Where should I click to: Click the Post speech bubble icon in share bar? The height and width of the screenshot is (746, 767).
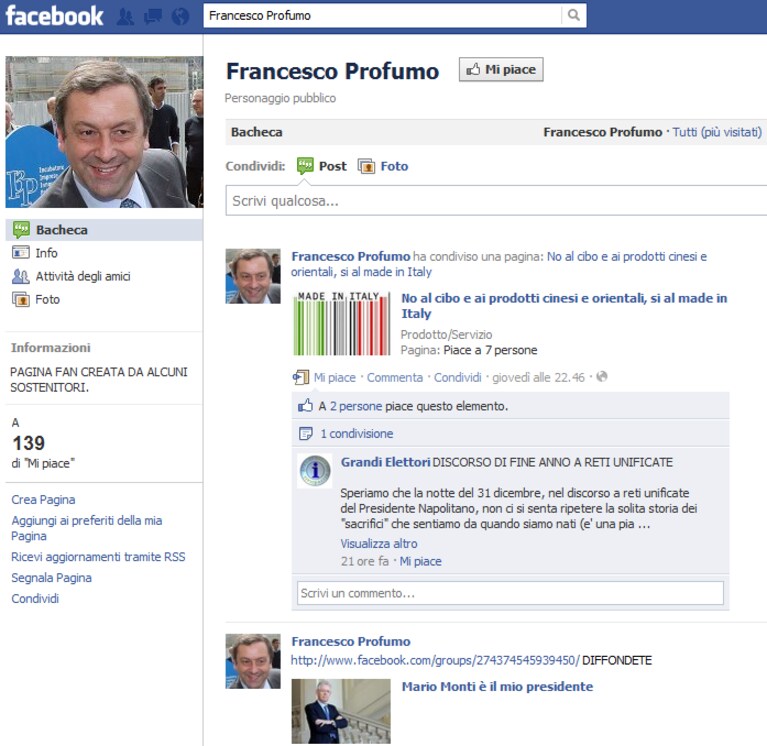tap(305, 166)
